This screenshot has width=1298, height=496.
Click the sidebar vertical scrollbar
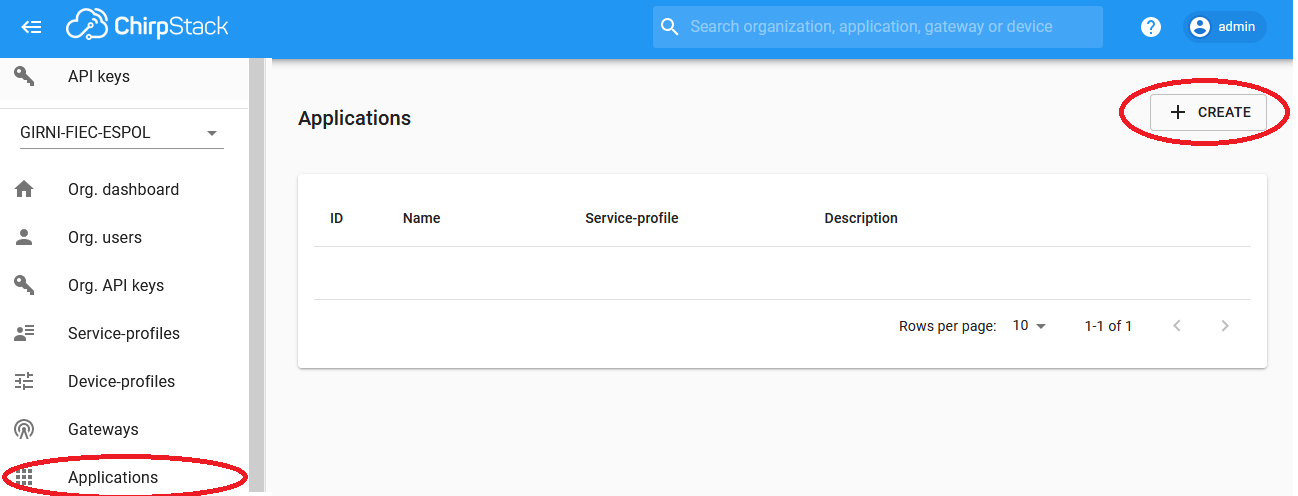[257, 270]
